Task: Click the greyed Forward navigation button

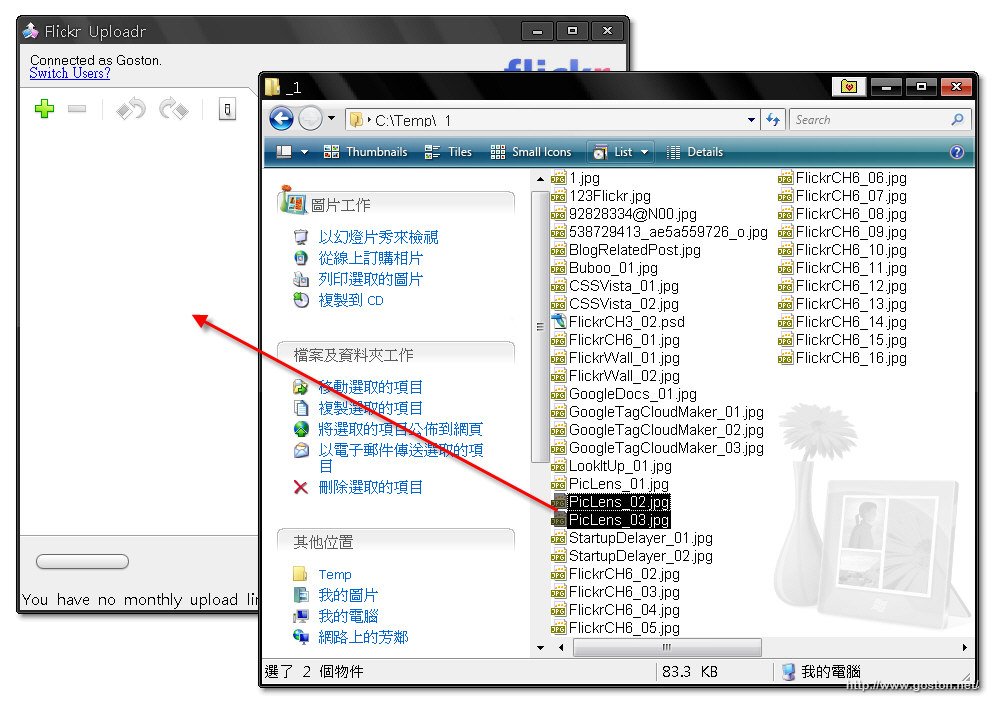Action: pyautogui.click(x=310, y=119)
